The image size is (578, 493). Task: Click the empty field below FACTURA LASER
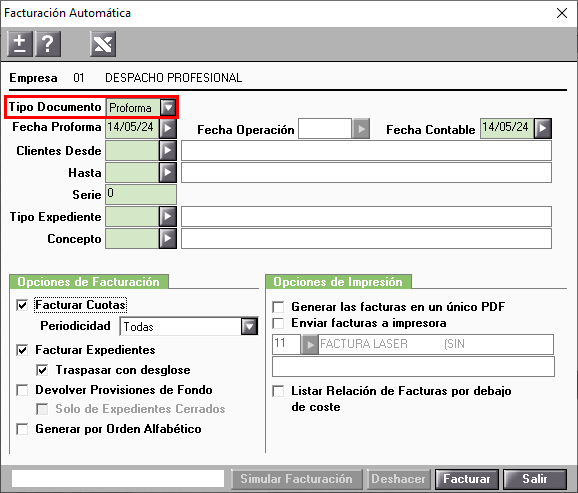(413, 367)
